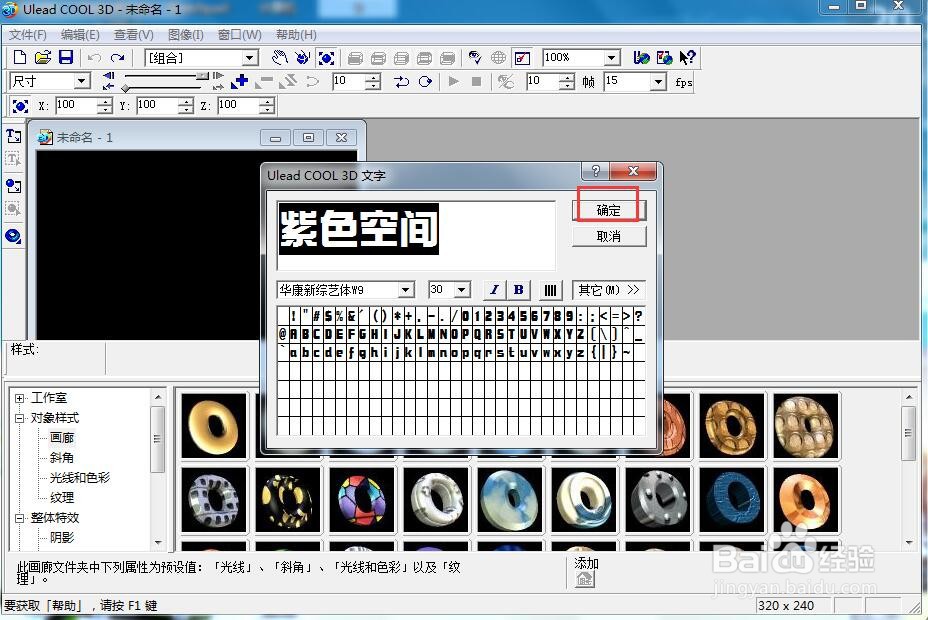
Task: Open the 文件(F) menu
Action: click(27, 35)
